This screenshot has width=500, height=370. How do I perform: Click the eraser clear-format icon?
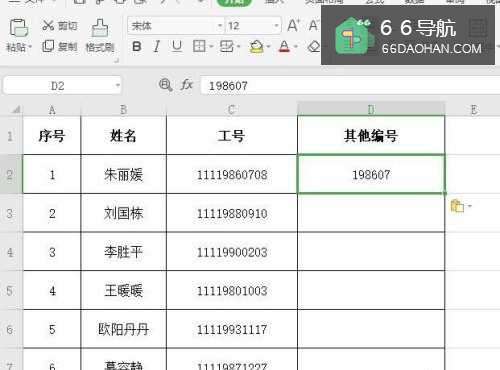(x=313, y=47)
